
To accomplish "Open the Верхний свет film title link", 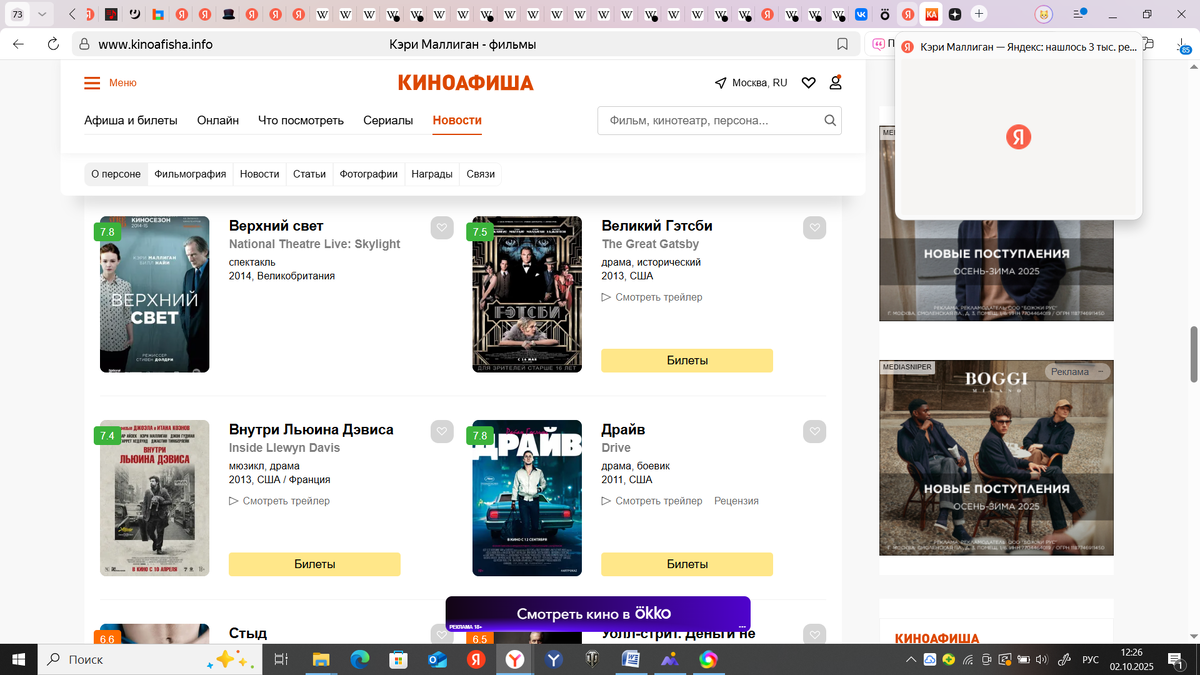I will pos(276,226).
